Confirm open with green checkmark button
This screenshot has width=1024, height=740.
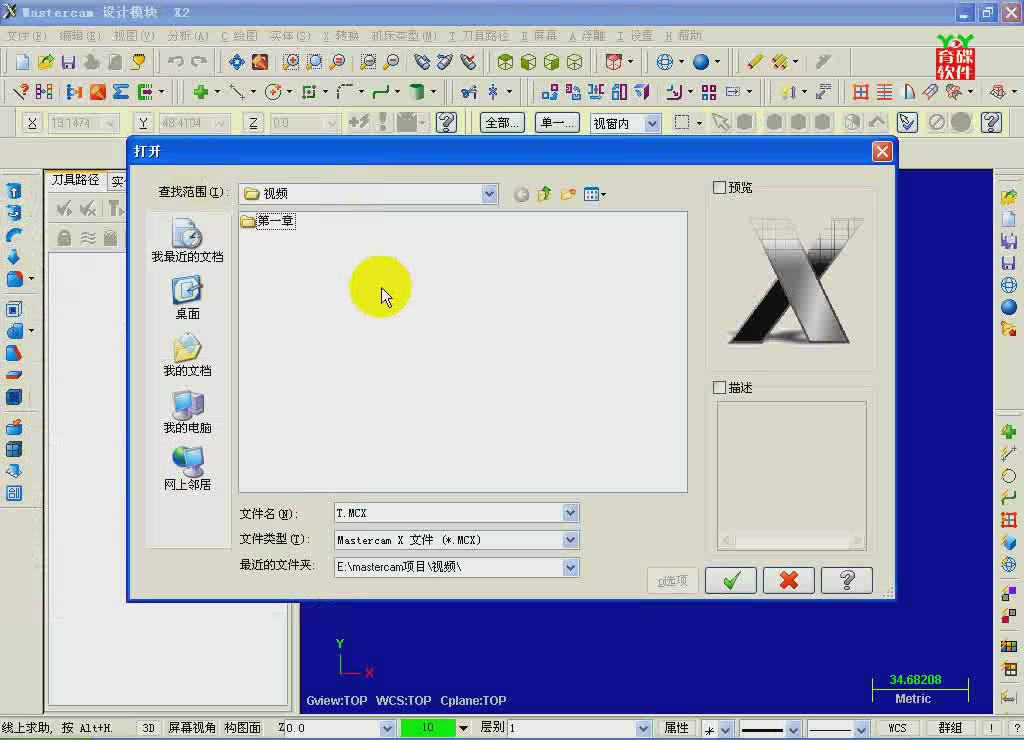click(731, 580)
